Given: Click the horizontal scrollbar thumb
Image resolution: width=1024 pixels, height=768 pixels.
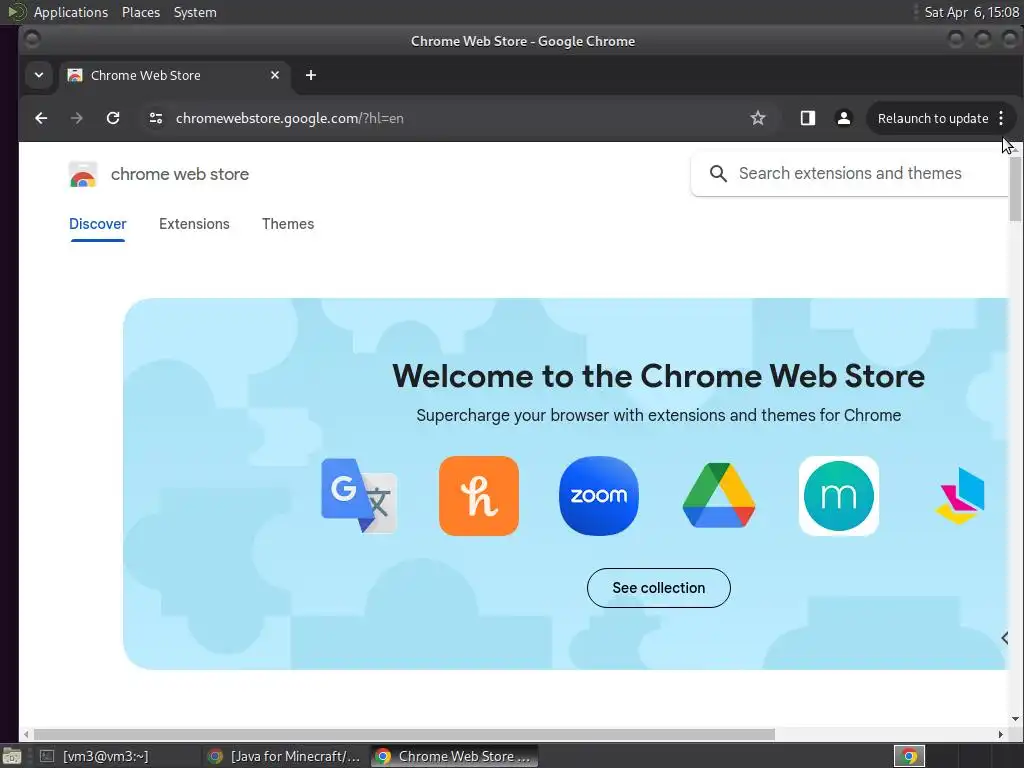Looking at the screenshot, I should pos(404,734).
